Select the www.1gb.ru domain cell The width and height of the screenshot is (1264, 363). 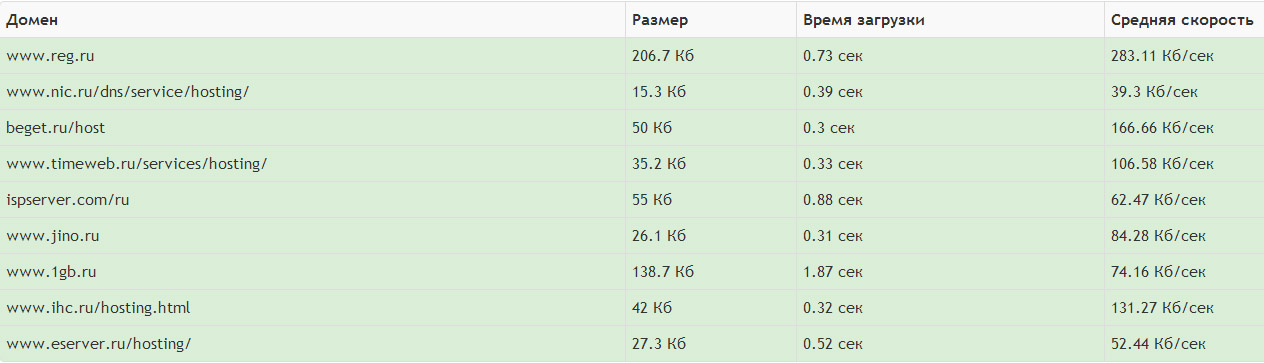point(313,272)
